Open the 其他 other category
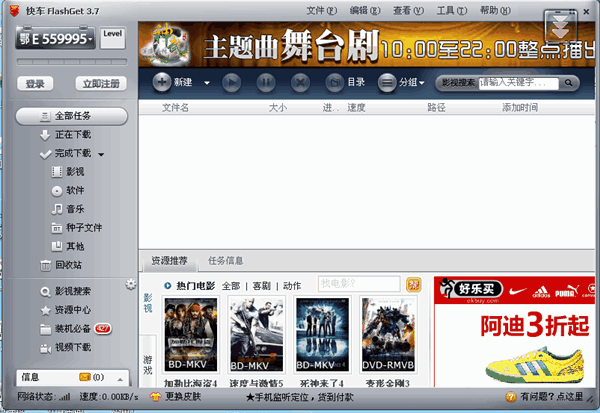Image resolution: width=600 pixels, height=413 pixels. pos(68,246)
